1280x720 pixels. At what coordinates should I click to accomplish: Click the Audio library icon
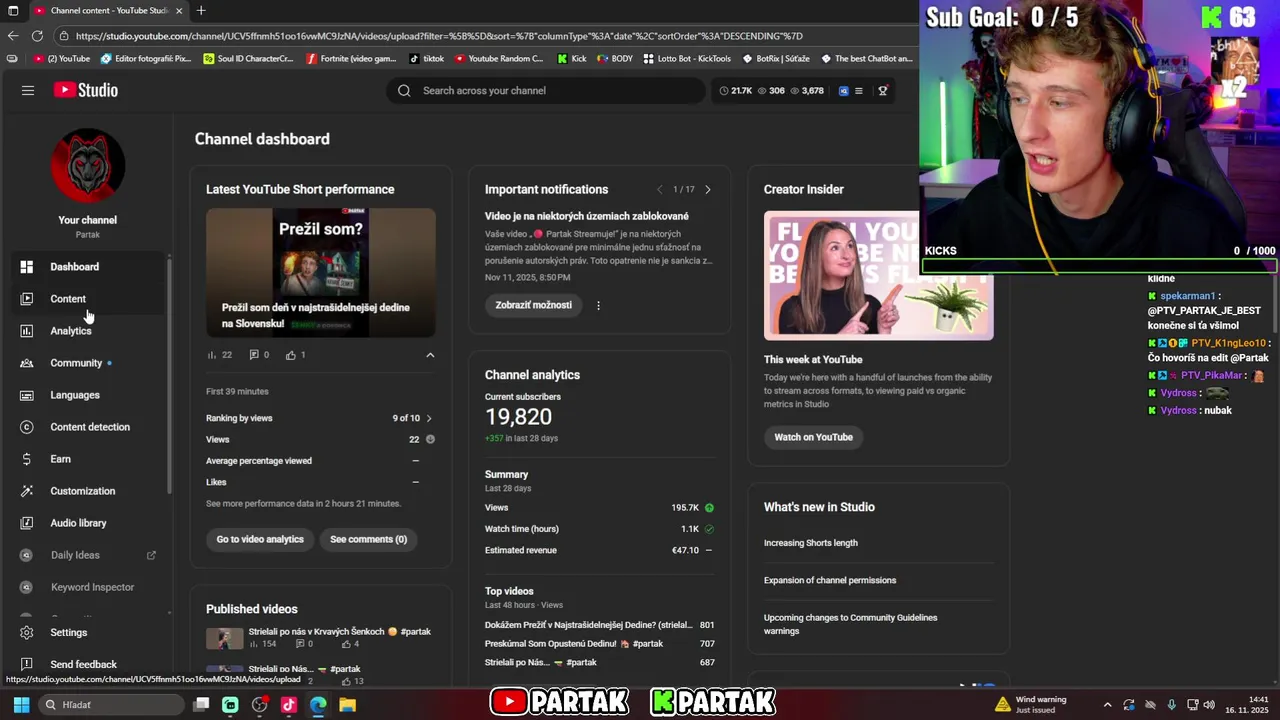[x=27, y=523]
